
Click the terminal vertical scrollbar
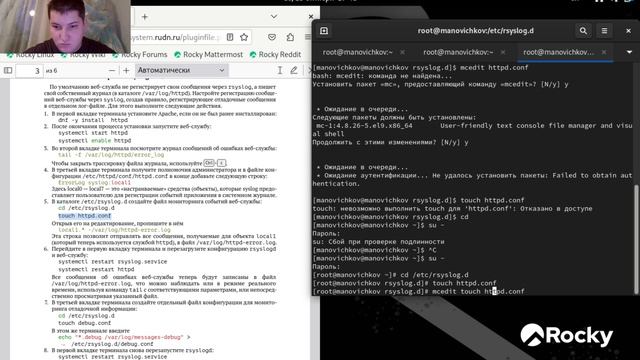tap(636, 239)
